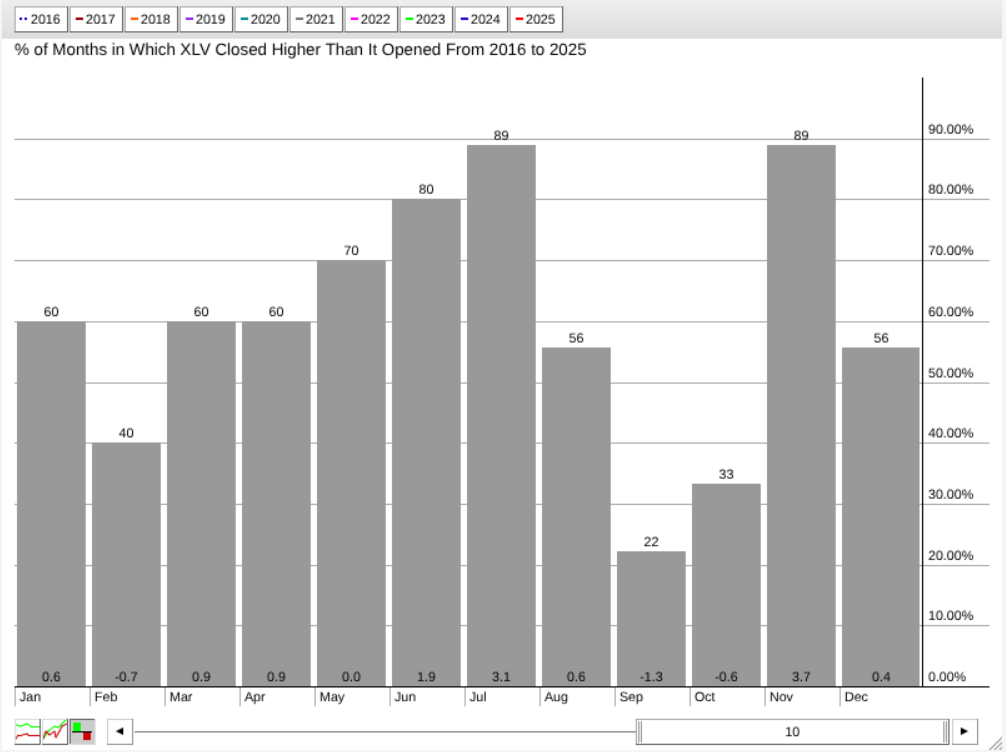Viewport: 1006px width, 752px height.
Task: Toggle the 2016 year legend button
Action: 41,19
